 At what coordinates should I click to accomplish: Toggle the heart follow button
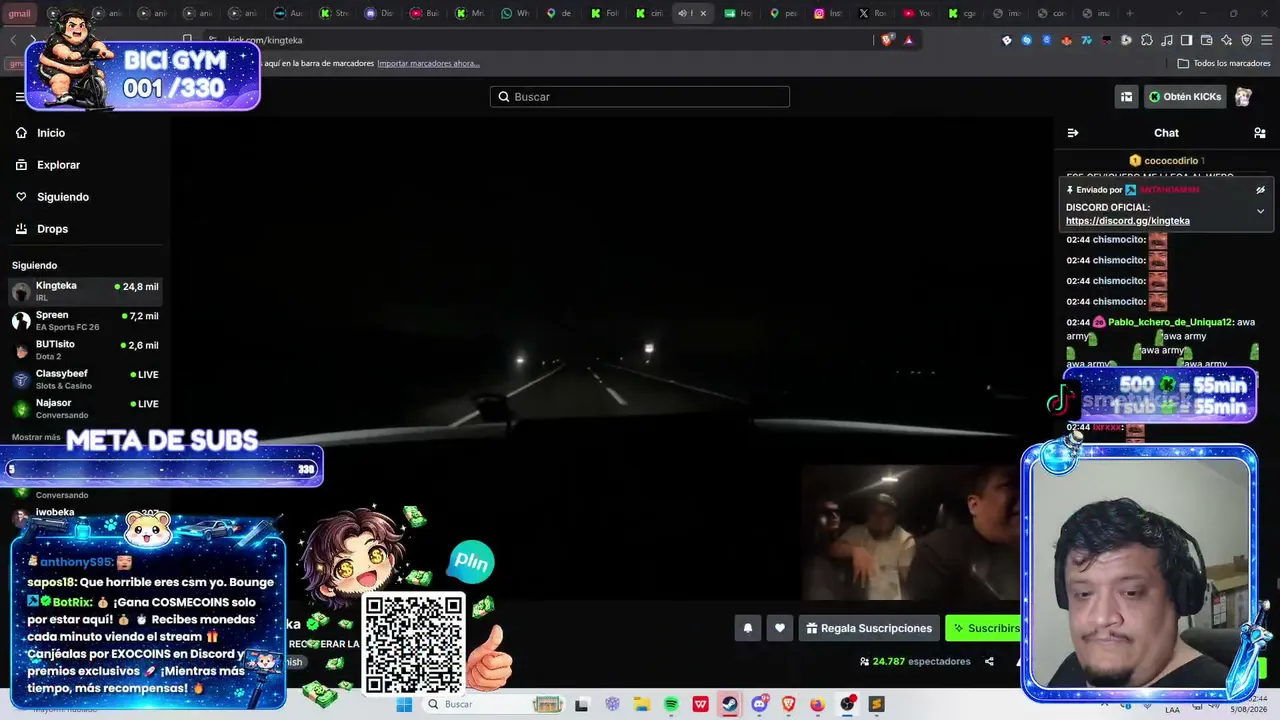780,628
